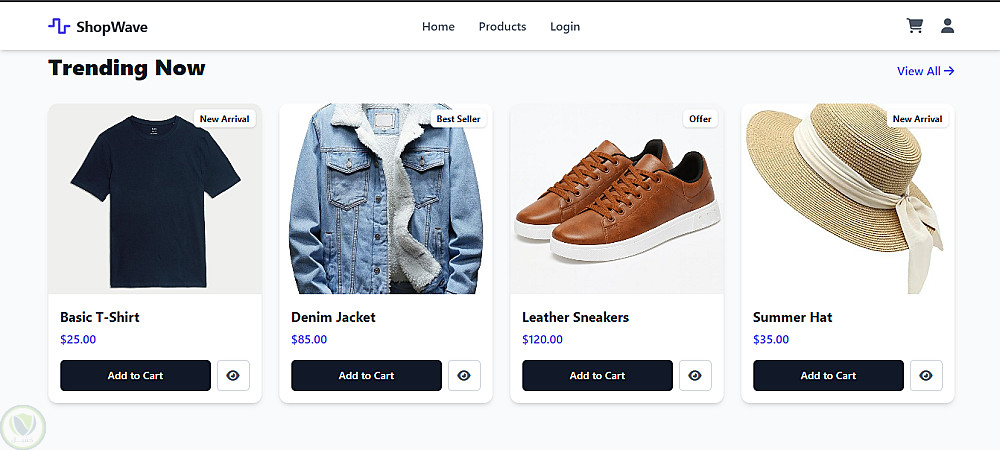Image resolution: width=1000 pixels, height=450 pixels.
Task: Quick view the Summer Hat
Action: tap(926, 376)
